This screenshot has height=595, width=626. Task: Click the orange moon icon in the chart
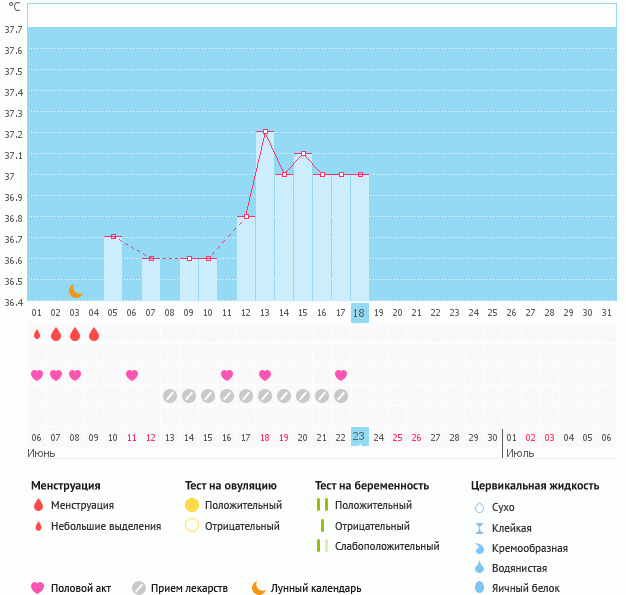click(x=76, y=290)
